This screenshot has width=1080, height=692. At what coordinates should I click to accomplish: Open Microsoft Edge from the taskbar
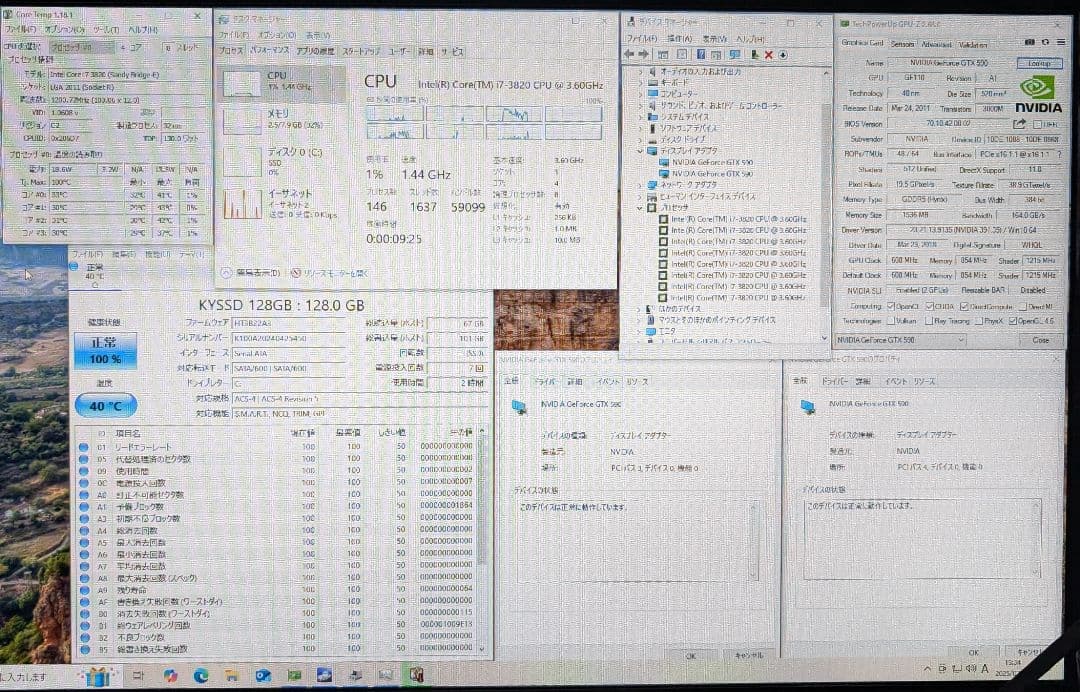coord(200,677)
